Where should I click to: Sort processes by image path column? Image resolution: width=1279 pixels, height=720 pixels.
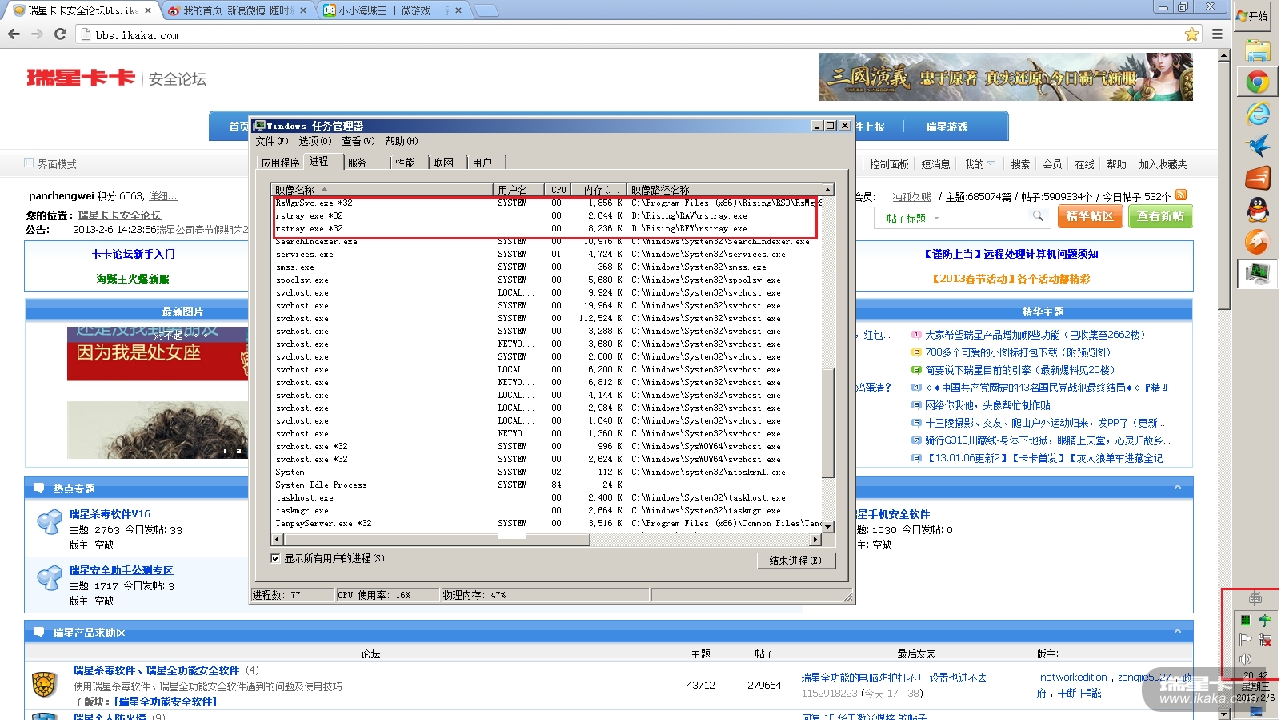pos(724,189)
